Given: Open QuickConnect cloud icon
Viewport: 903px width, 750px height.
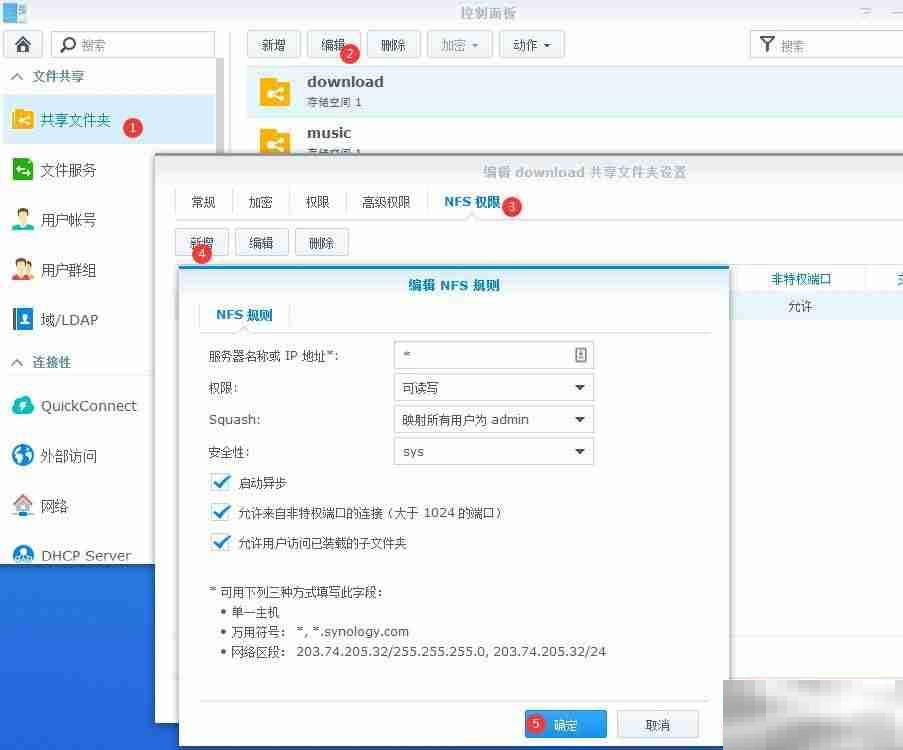Looking at the screenshot, I should coord(22,406).
